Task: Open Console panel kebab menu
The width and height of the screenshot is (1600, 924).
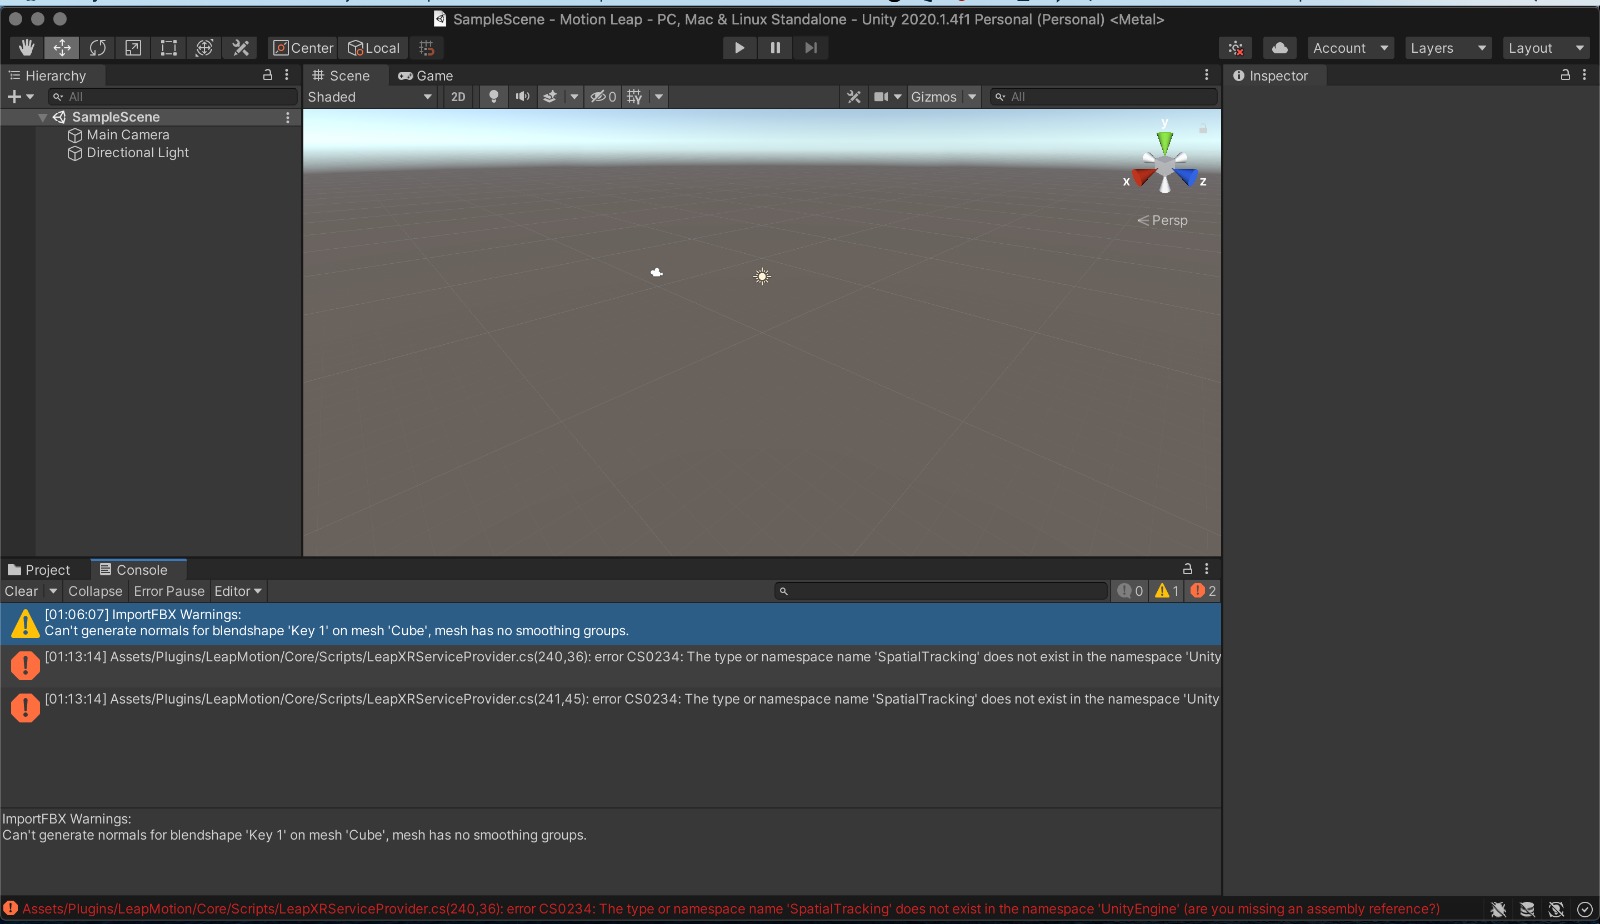Action: pyautogui.click(x=1207, y=569)
